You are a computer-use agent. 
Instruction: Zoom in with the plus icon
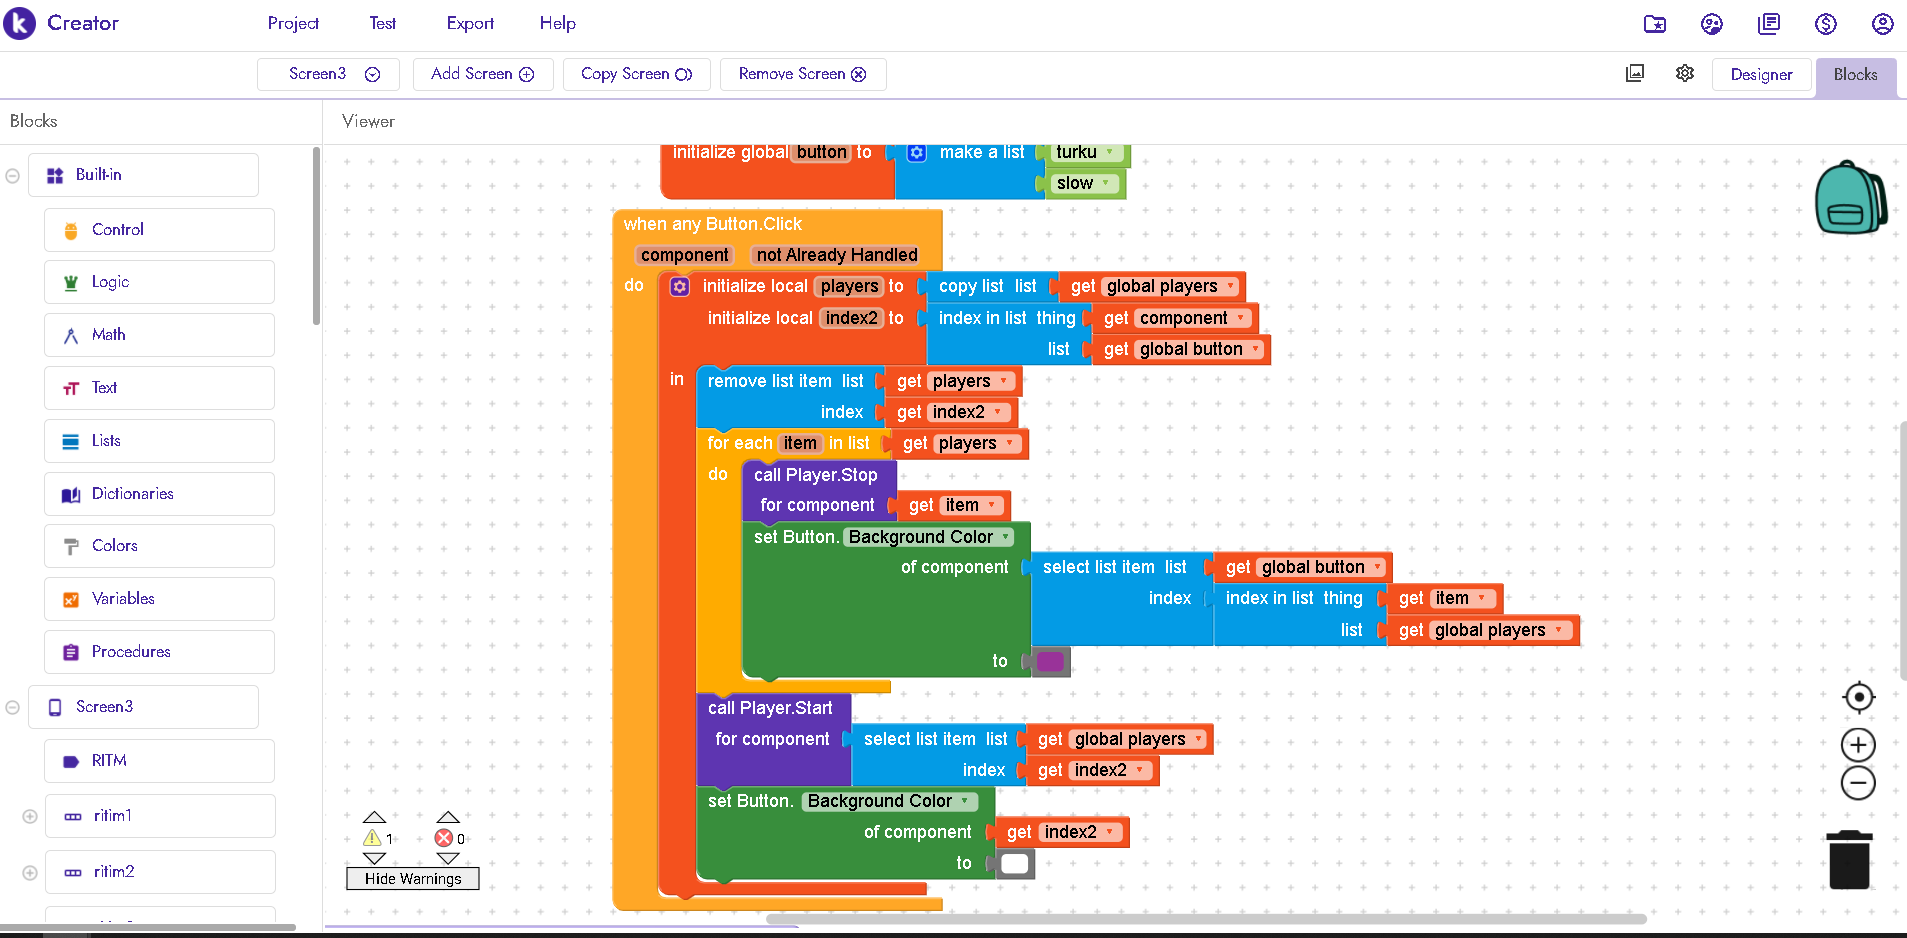(x=1858, y=745)
